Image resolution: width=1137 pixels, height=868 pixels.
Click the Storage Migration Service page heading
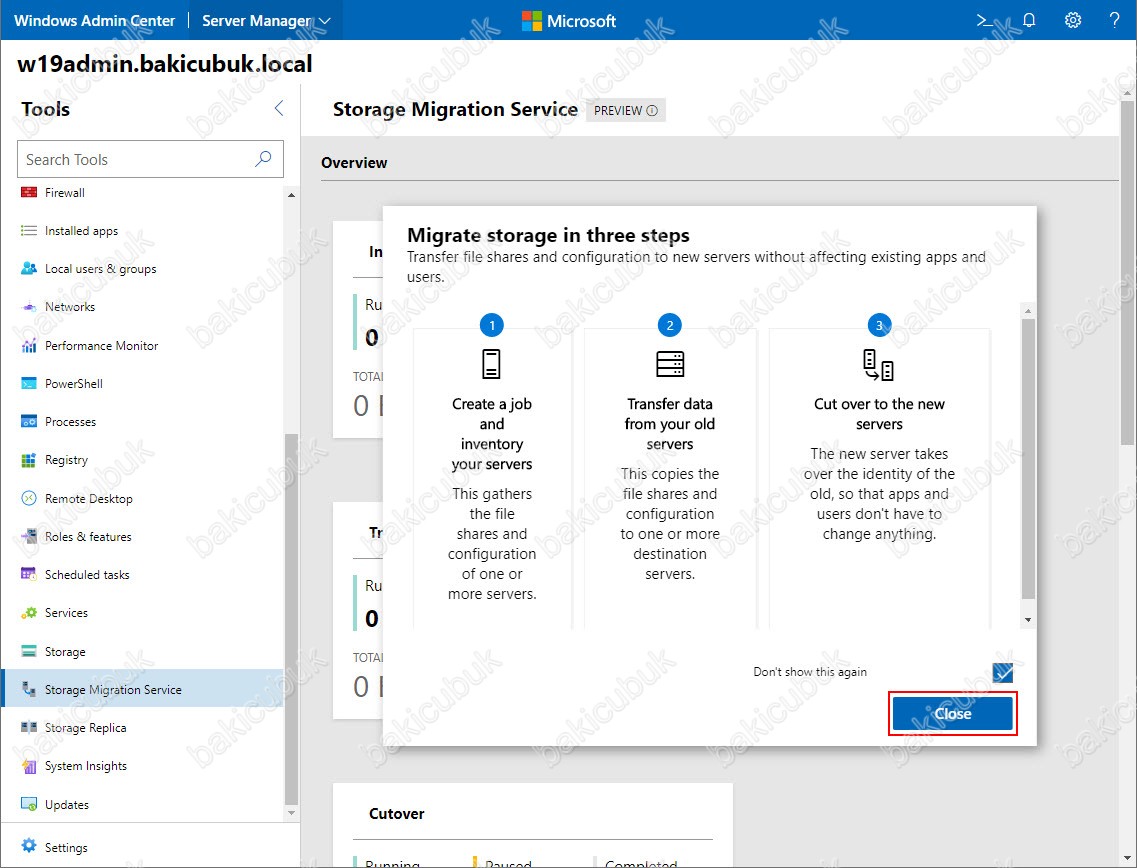455,109
